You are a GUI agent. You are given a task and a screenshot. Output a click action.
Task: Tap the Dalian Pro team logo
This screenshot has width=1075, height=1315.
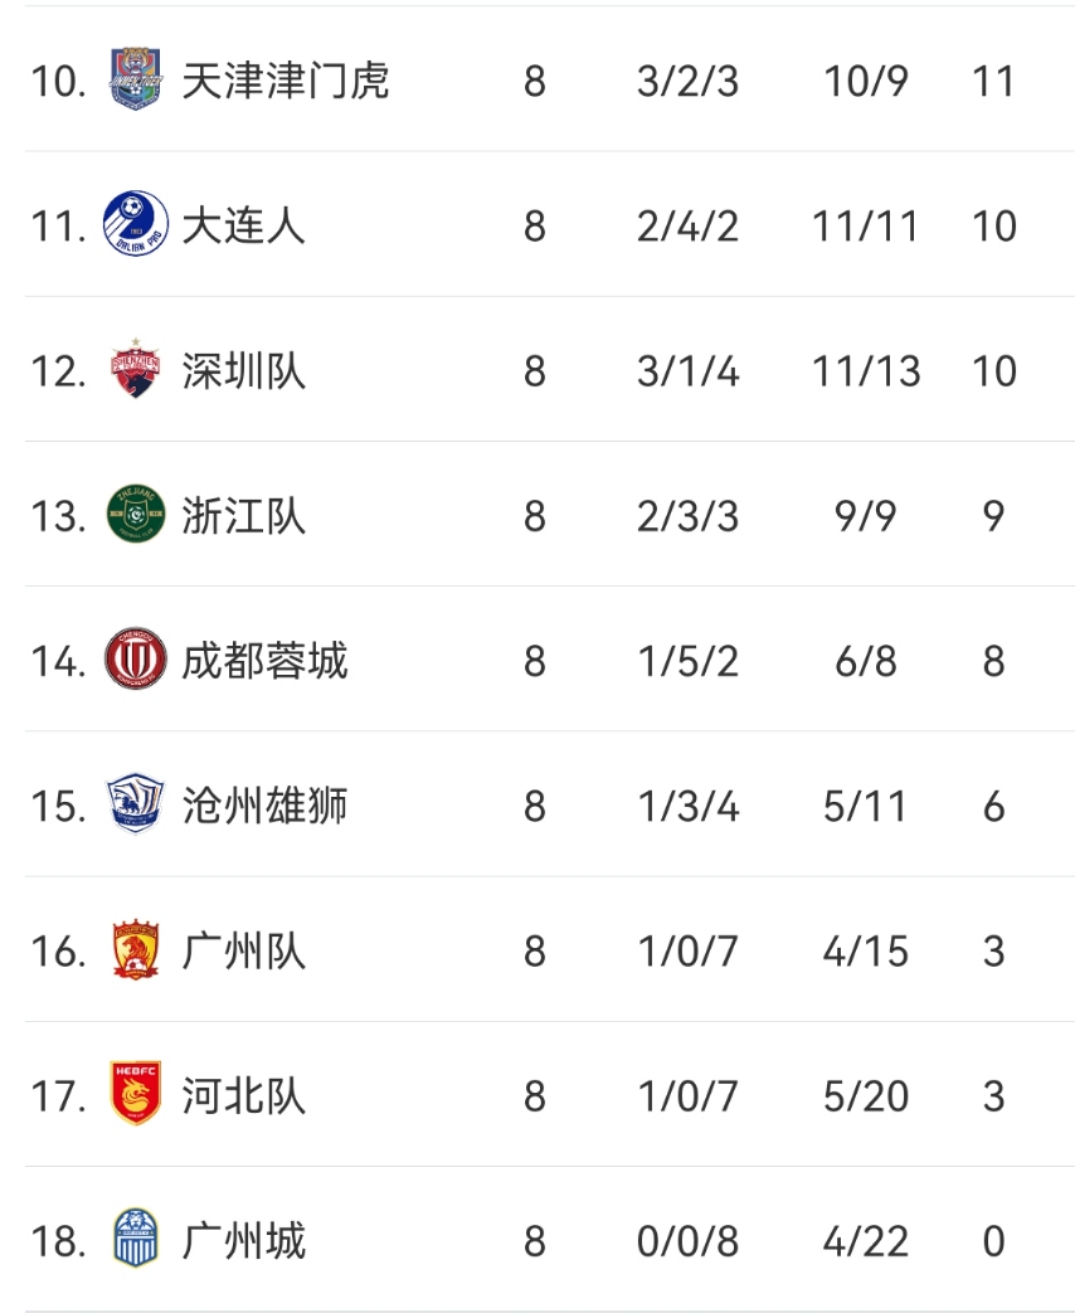[x=136, y=224]
